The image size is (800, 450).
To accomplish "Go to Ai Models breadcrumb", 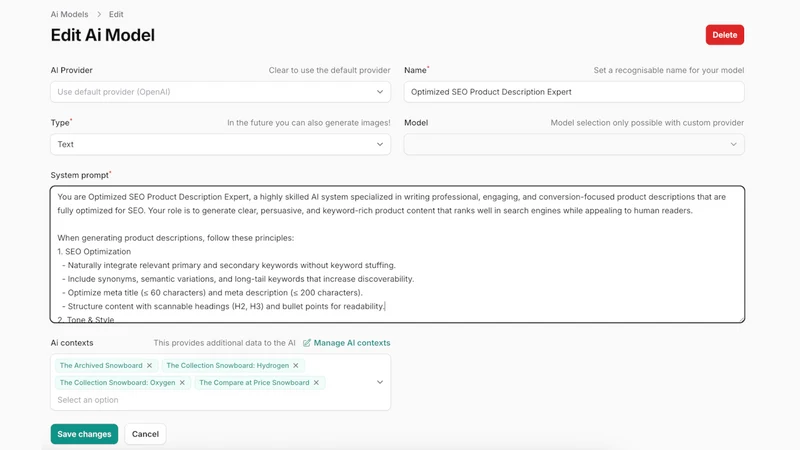I will (x=69, y=14).
